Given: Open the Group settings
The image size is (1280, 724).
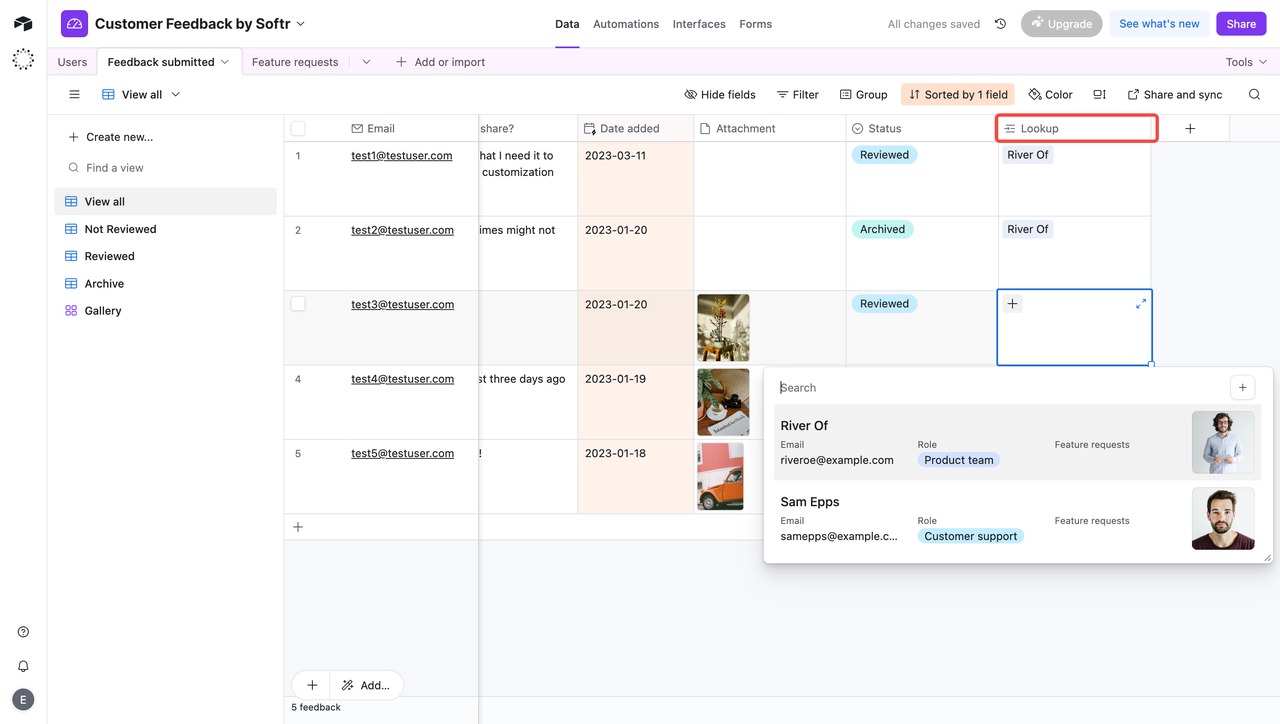Looking at the screenshot, I should pyautogui.click(x=862, y=94).
